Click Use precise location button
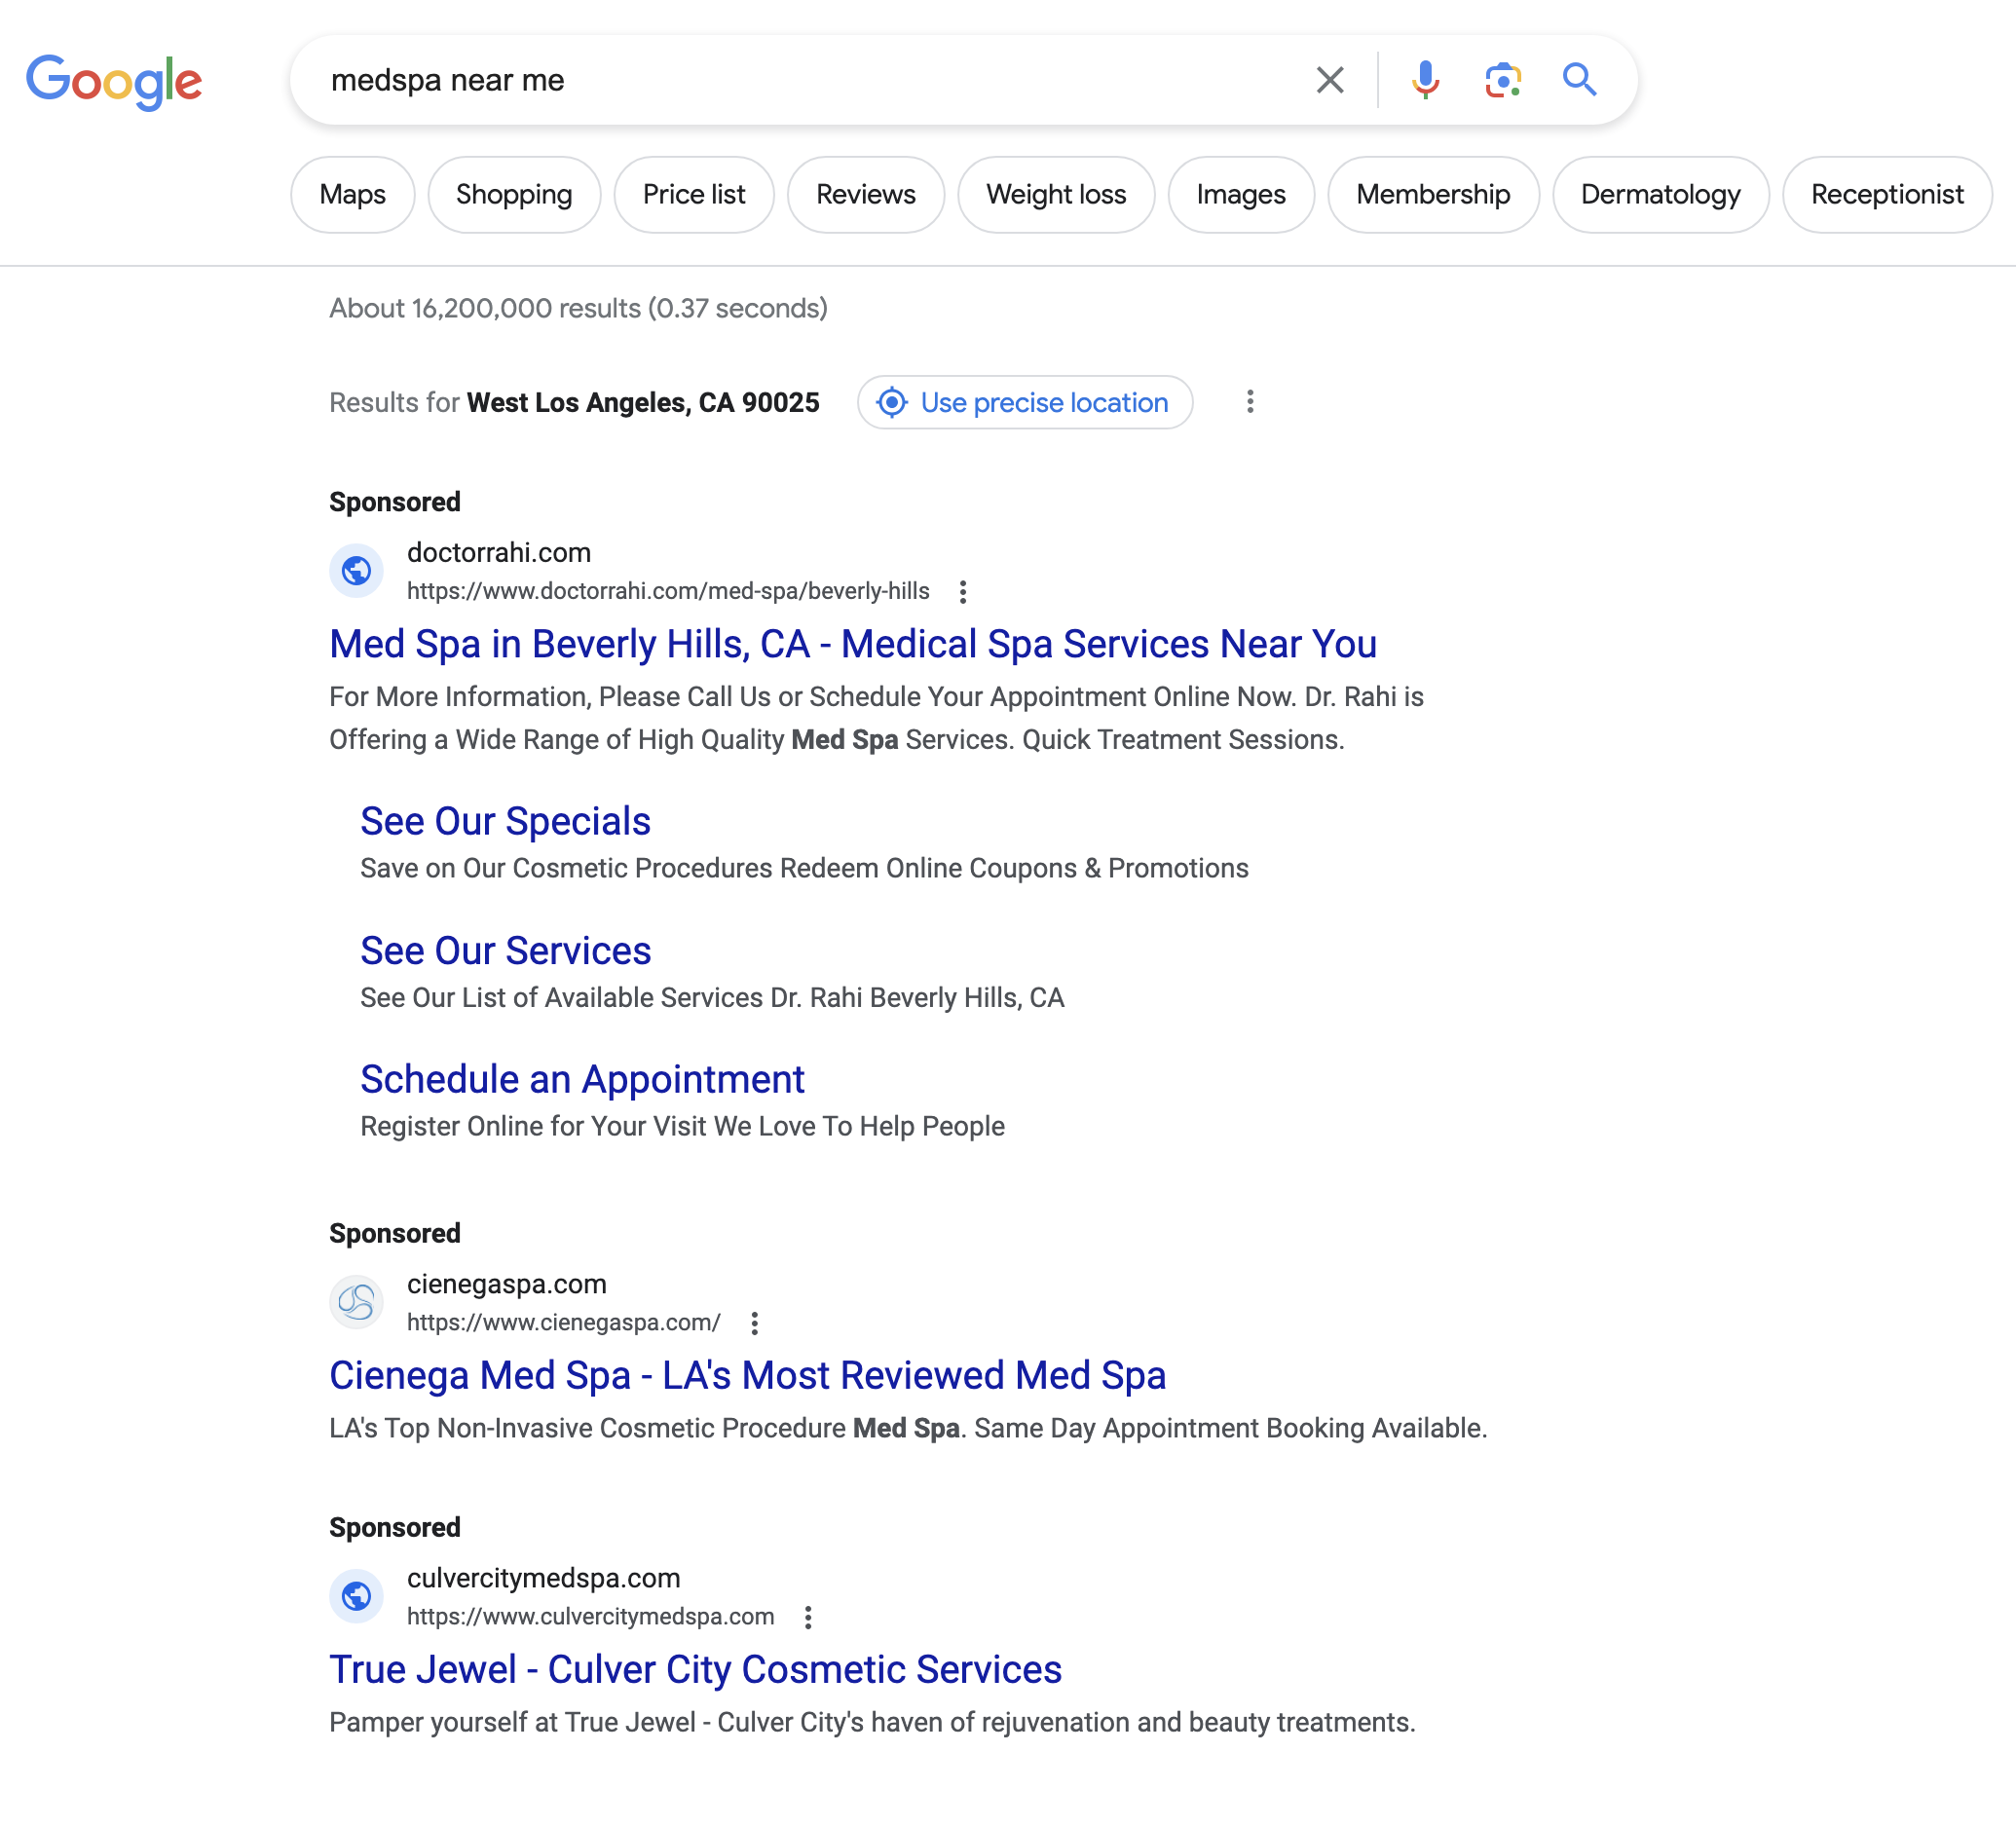This screenshot has height=1827, width=2016. point(1025,402)
